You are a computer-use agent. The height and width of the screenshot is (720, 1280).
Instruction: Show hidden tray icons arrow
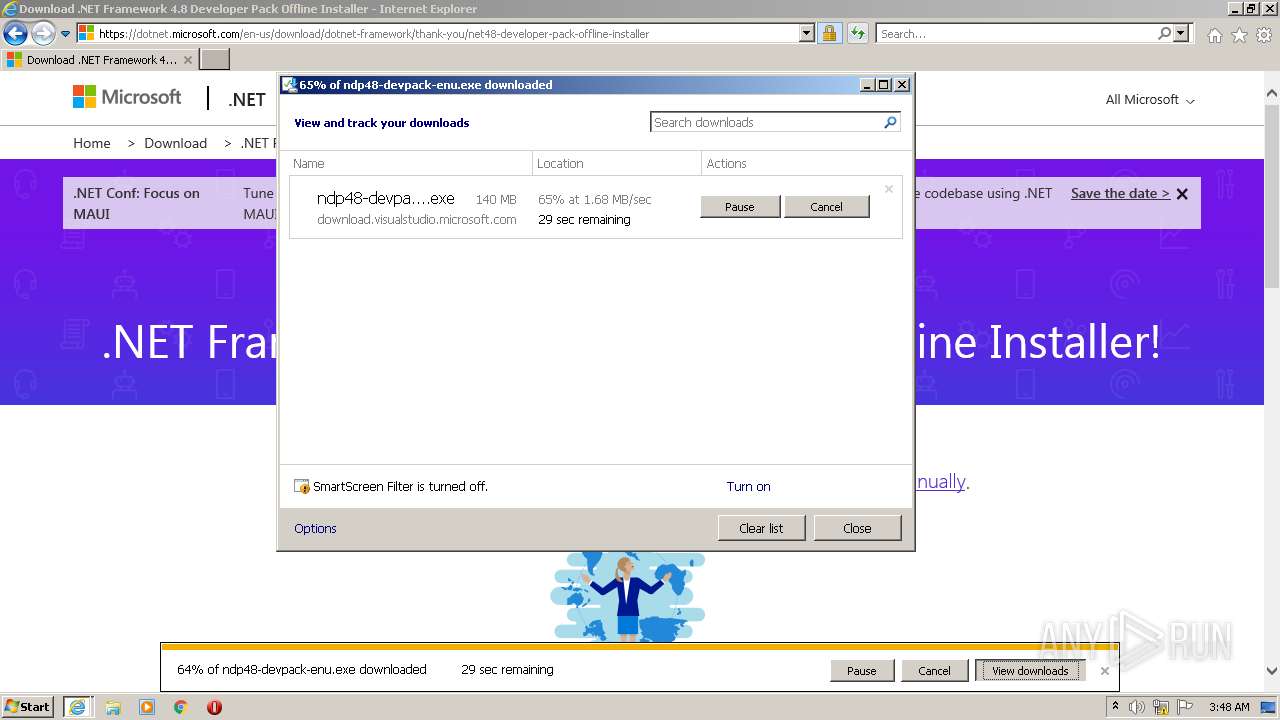coord(1116,707)
